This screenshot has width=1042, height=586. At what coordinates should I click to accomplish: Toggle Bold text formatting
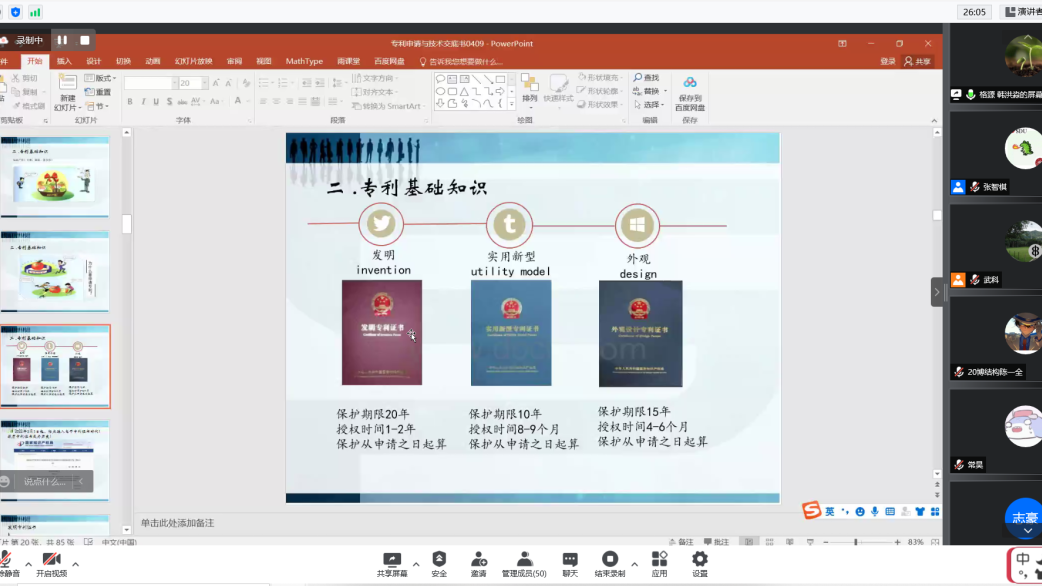coord(130,102)
